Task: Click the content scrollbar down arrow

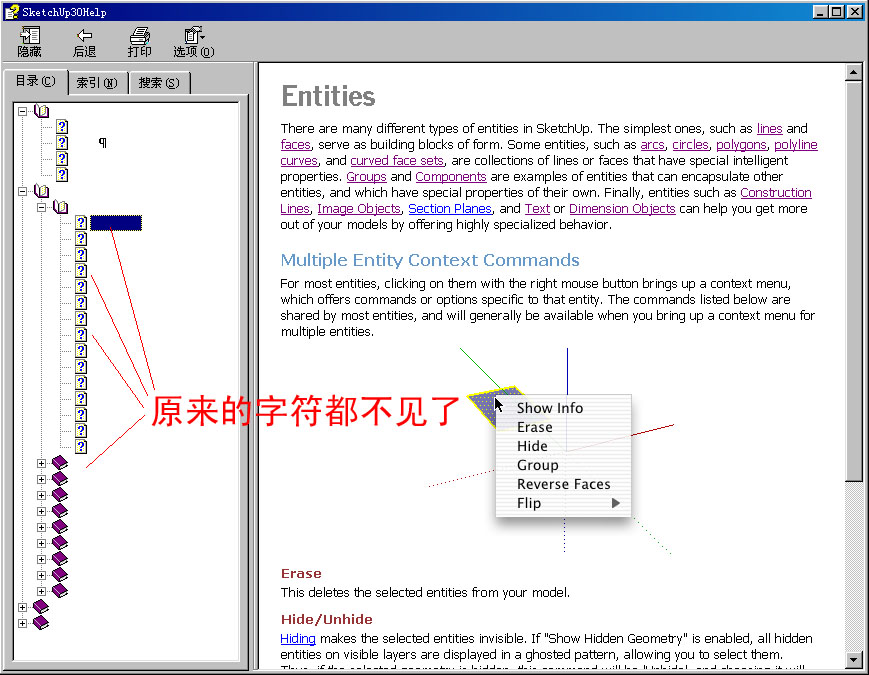Action: point(853,659)
